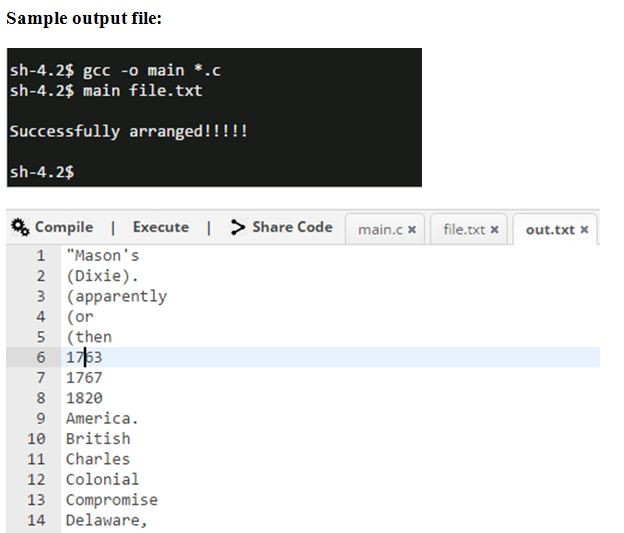Click the Share Code arrow icon
Screen dimensions: 624x533
tap(238, 227)
